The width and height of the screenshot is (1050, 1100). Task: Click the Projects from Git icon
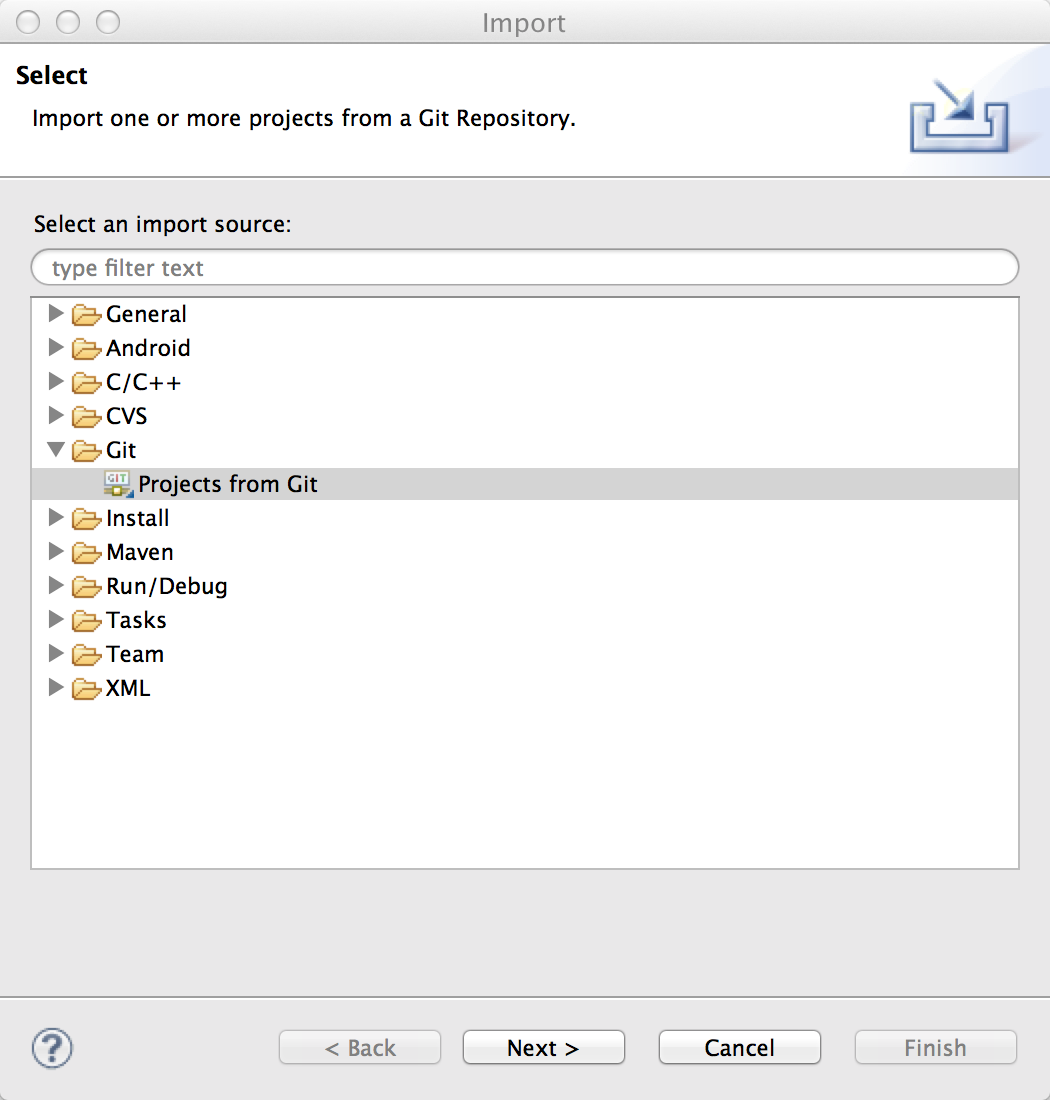[x=118, y=485]
